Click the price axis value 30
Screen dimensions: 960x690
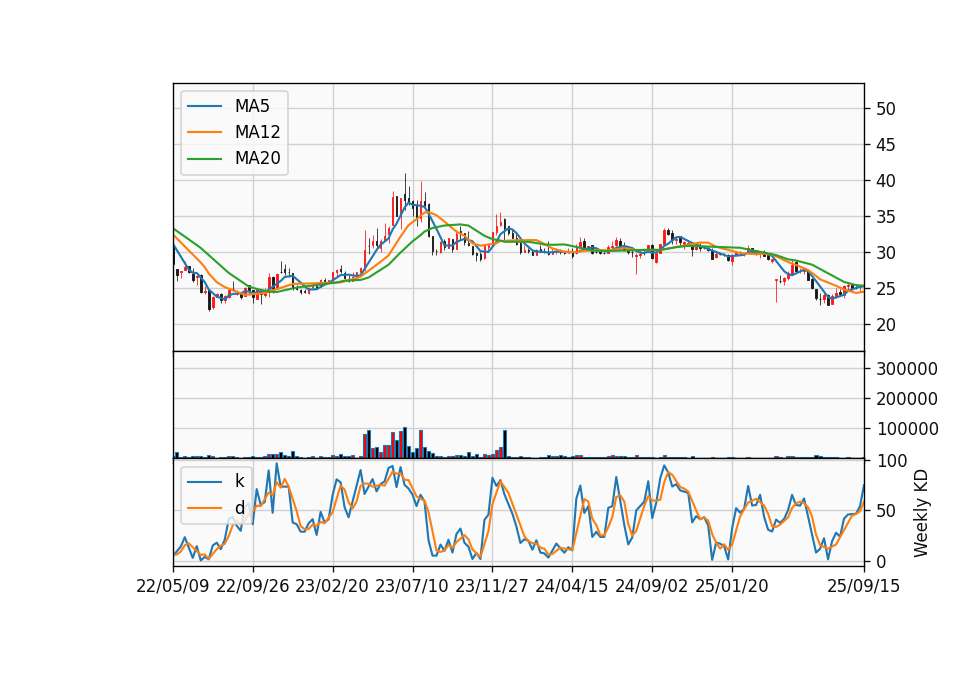[x=885, y=253]
